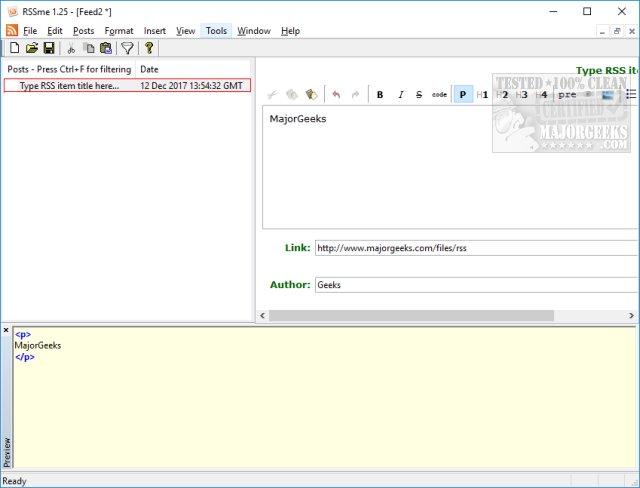Click the help question mark icon
Screen dimensions: 640x488
pos(150,48)
